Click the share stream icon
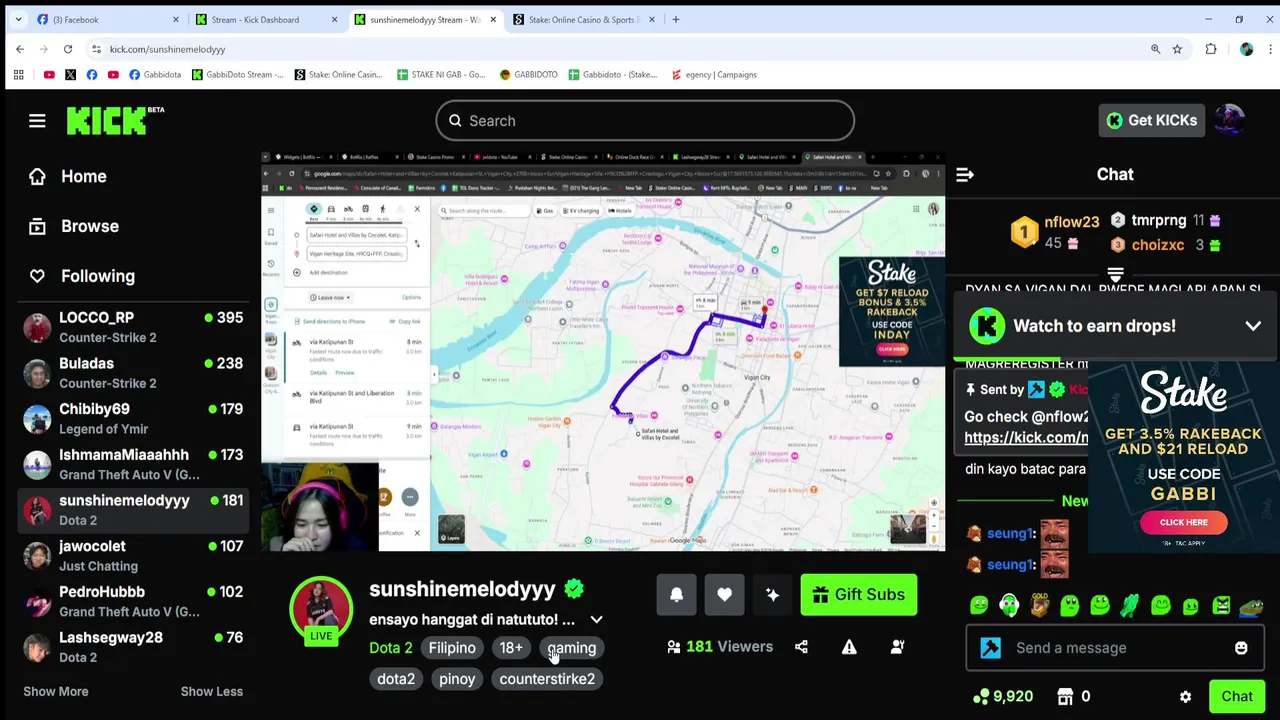 click(801, 647)
